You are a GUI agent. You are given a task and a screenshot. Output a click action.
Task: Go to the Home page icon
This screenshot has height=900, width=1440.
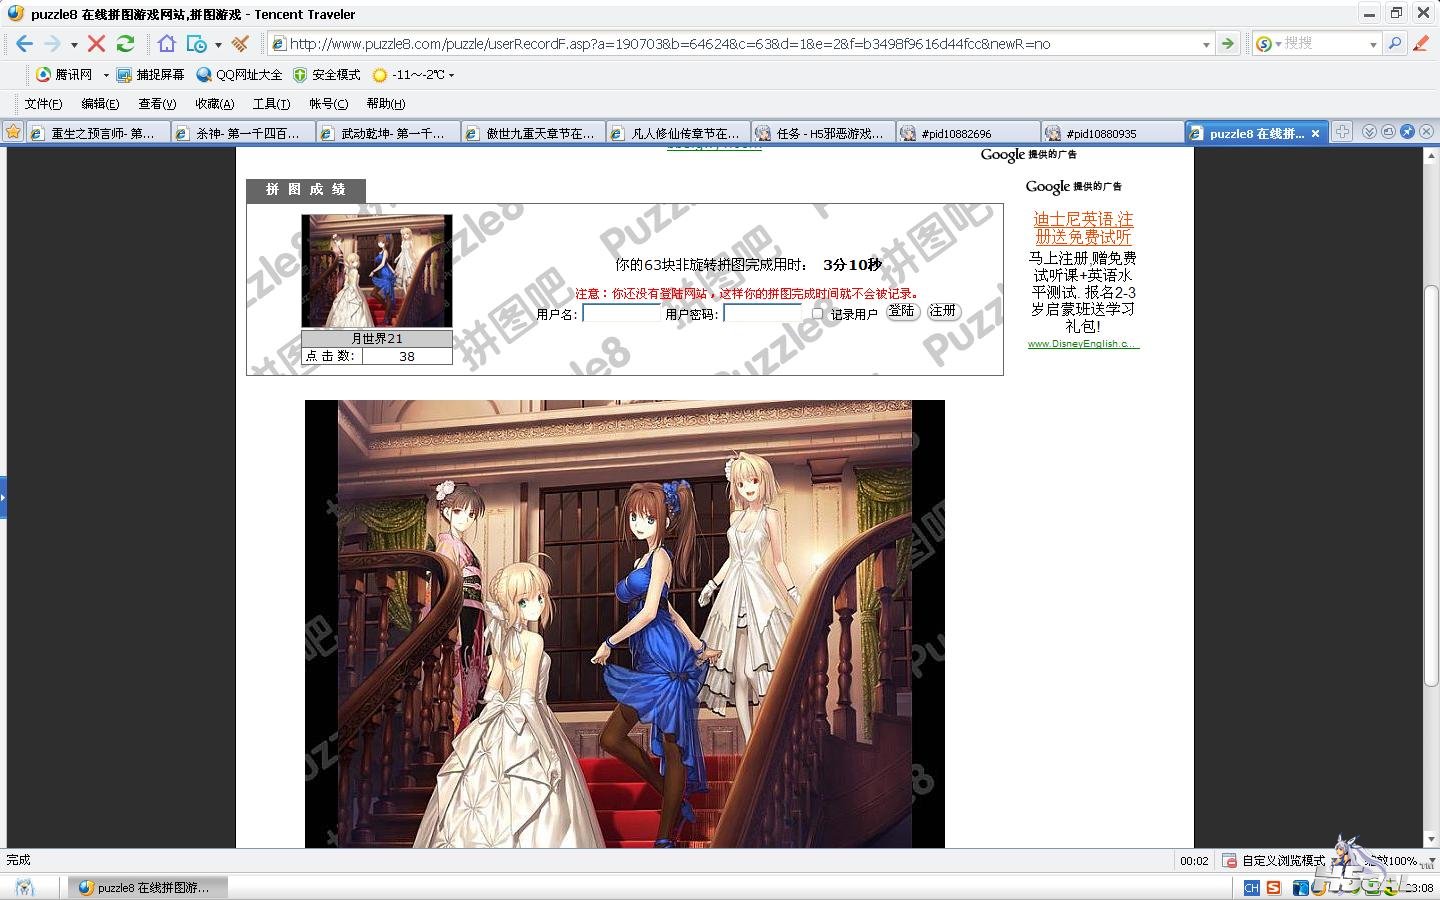click(166, 44)
